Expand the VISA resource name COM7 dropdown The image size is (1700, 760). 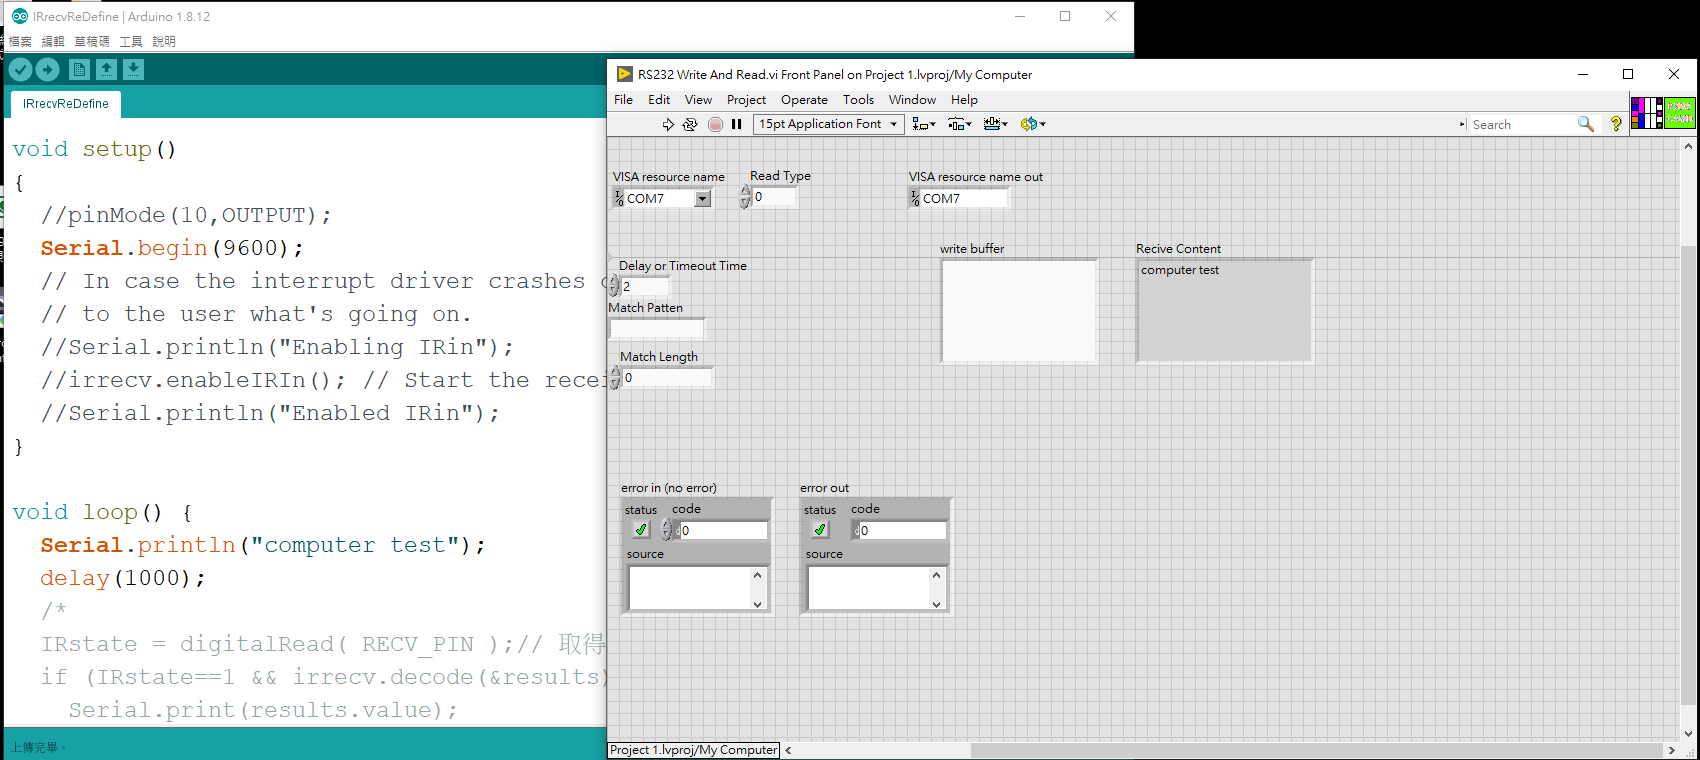click(703, 198)
